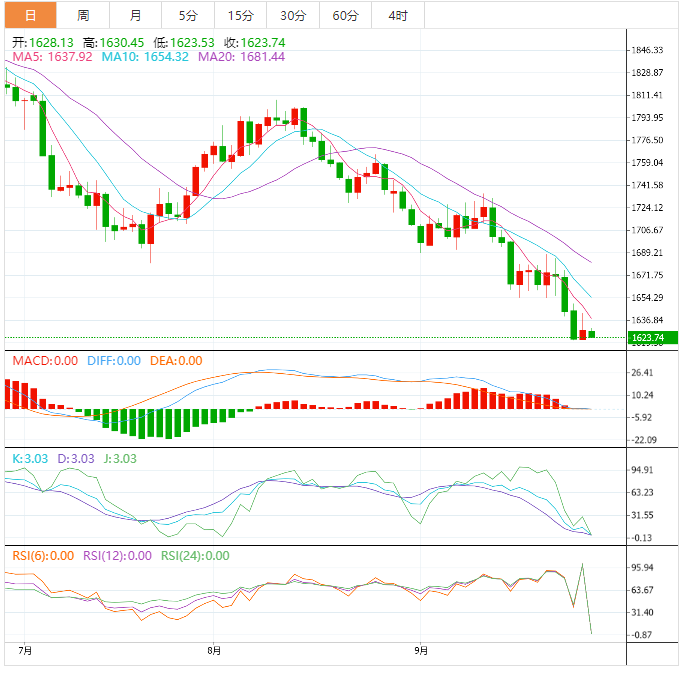Screen dimensions: 686x677
Task: Click the 1846.33 price axis label
Action: coord(647,50)
